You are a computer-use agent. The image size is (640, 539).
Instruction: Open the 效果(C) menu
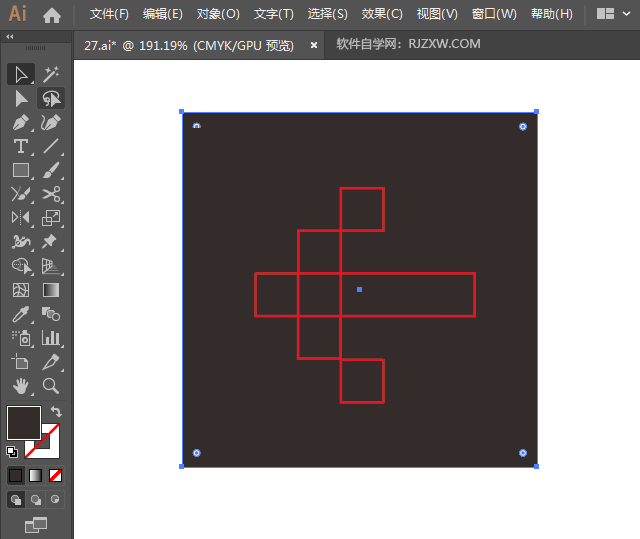point(382,14)
